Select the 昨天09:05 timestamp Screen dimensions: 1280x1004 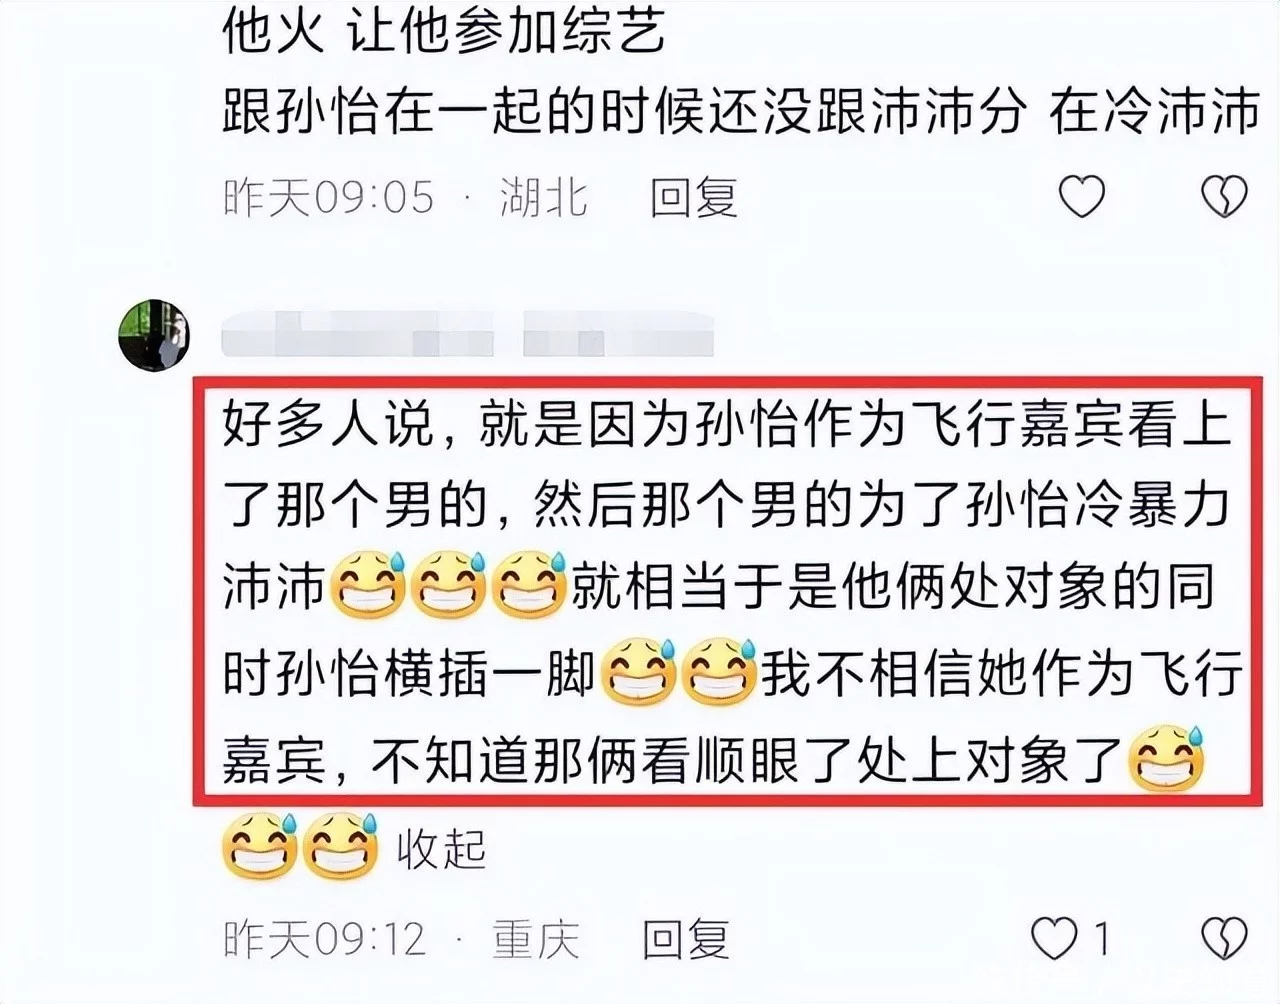328,197
